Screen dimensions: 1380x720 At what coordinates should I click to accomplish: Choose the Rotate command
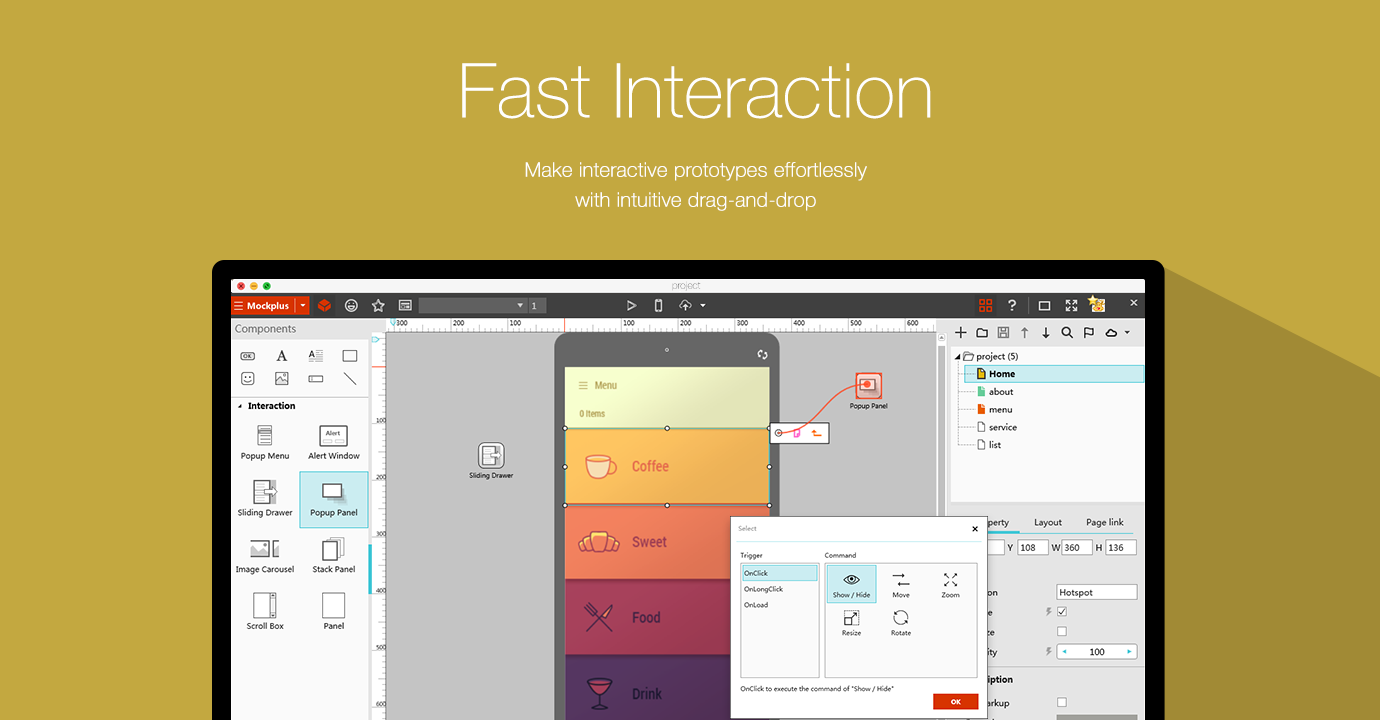point(901,623)
